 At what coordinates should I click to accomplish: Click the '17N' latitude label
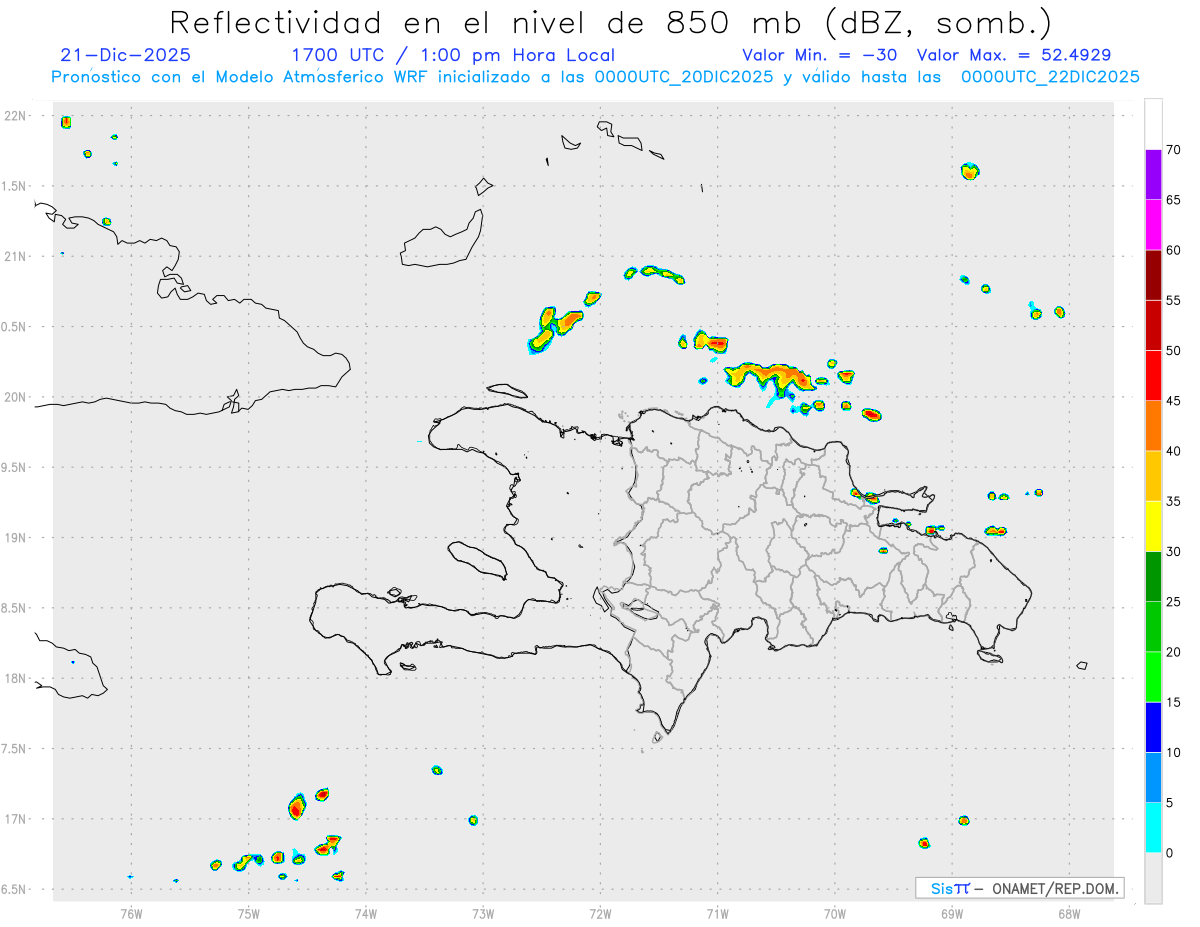(17, 819)
